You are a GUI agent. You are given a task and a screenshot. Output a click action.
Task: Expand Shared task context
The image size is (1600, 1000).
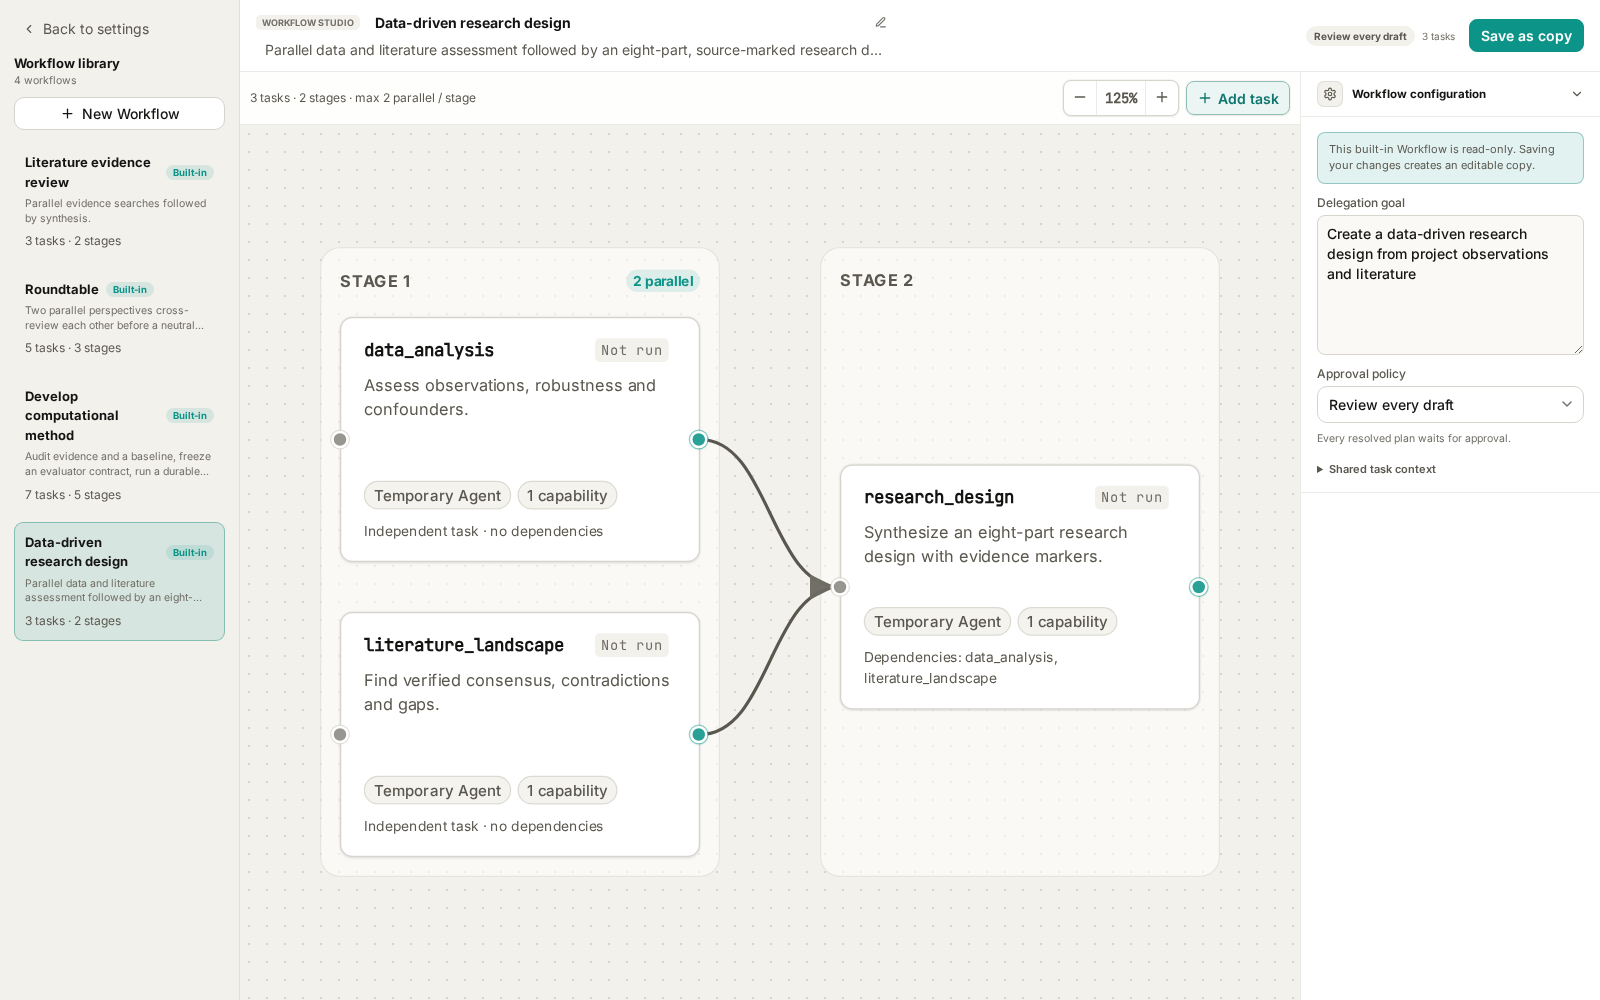point(1377,469)
